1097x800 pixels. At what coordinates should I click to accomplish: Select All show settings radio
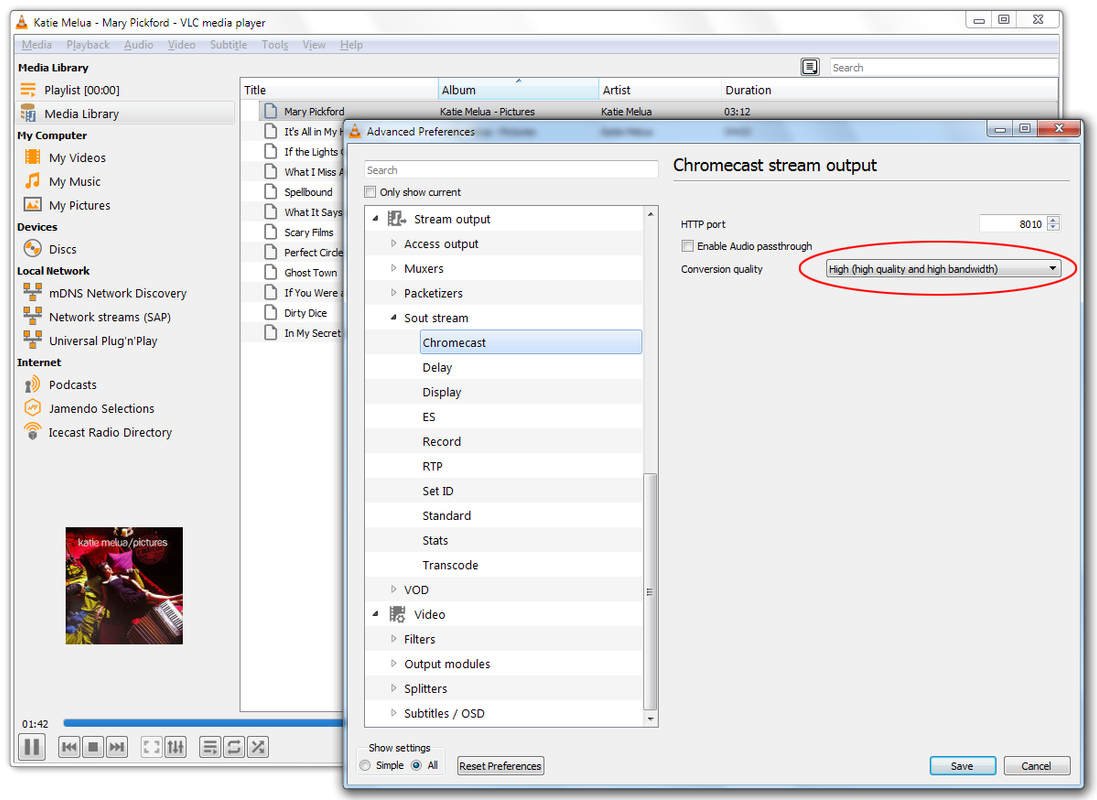(x=416, y=766)
